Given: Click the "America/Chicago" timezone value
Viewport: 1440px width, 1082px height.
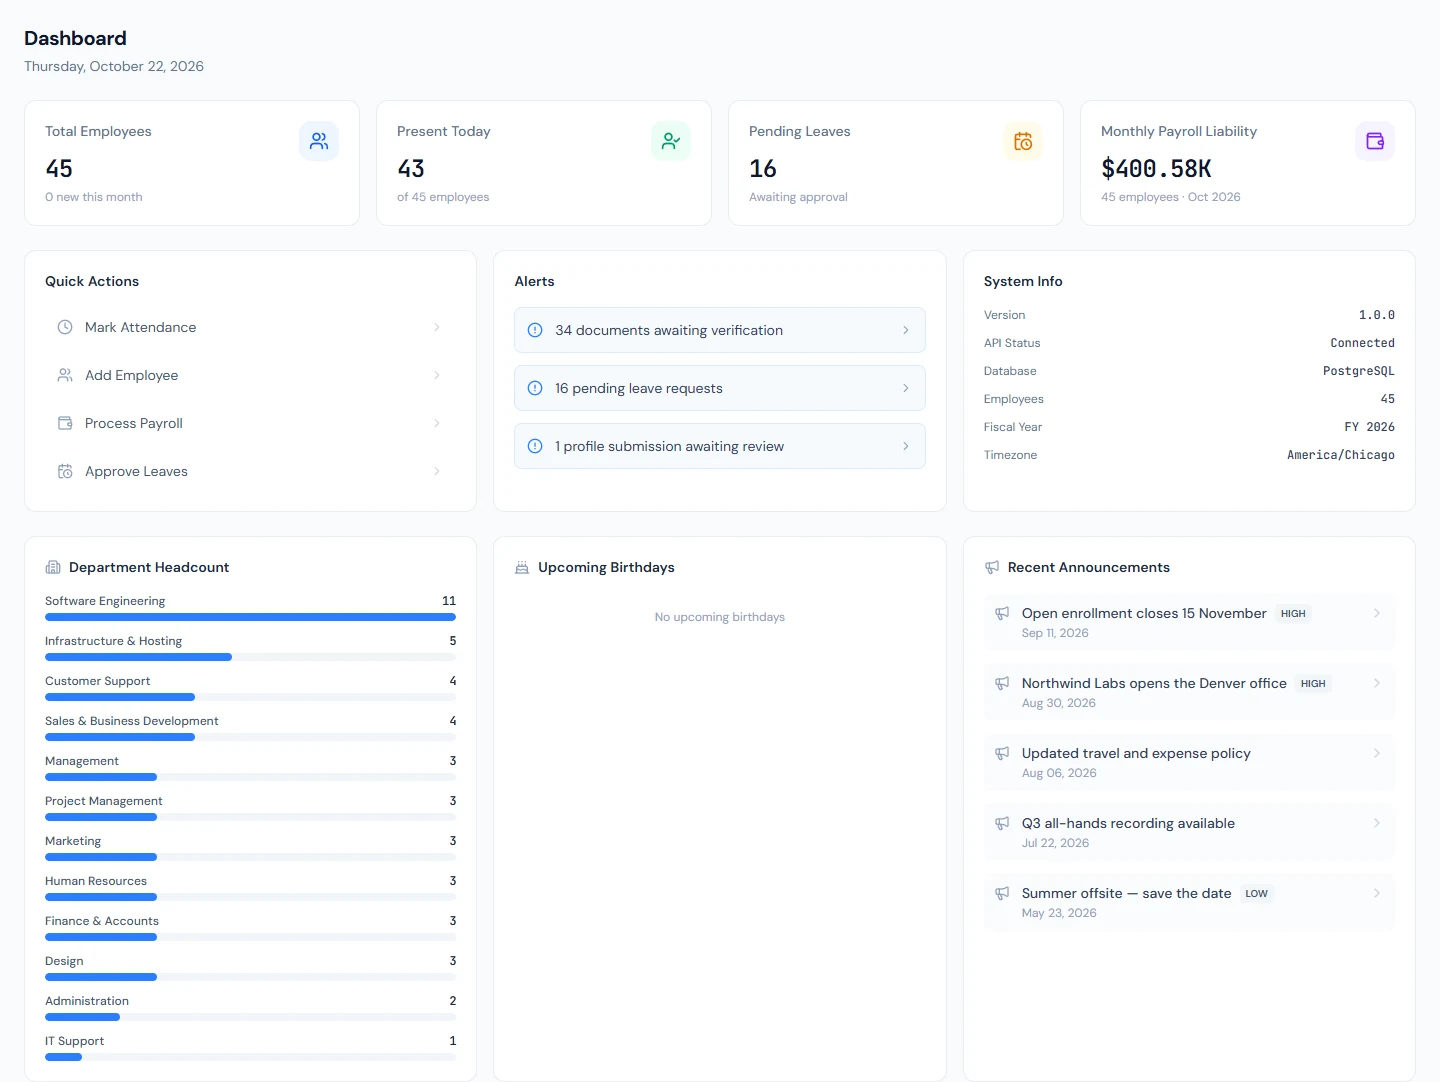Looking at the screenshot, I should 1341,455.
